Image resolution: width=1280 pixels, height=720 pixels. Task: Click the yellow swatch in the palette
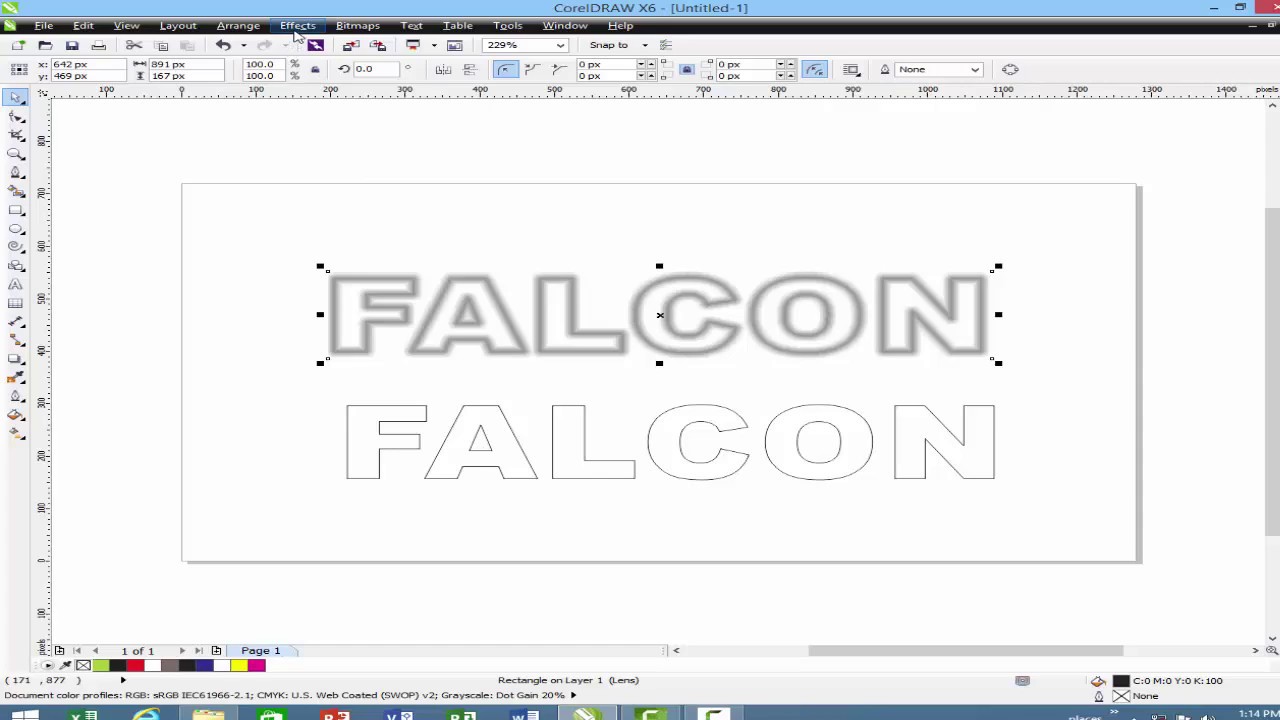coord(239,665)
